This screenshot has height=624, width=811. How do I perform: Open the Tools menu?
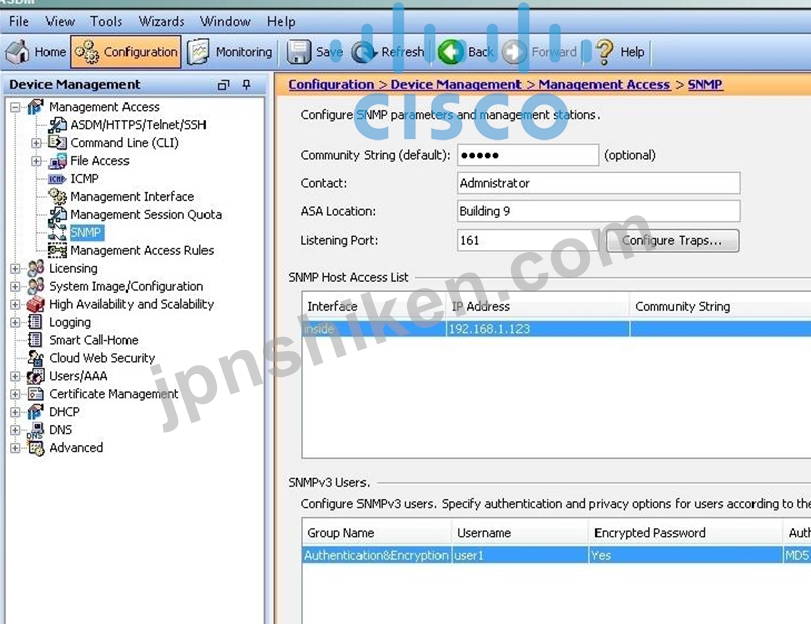[x=106, y=21]
